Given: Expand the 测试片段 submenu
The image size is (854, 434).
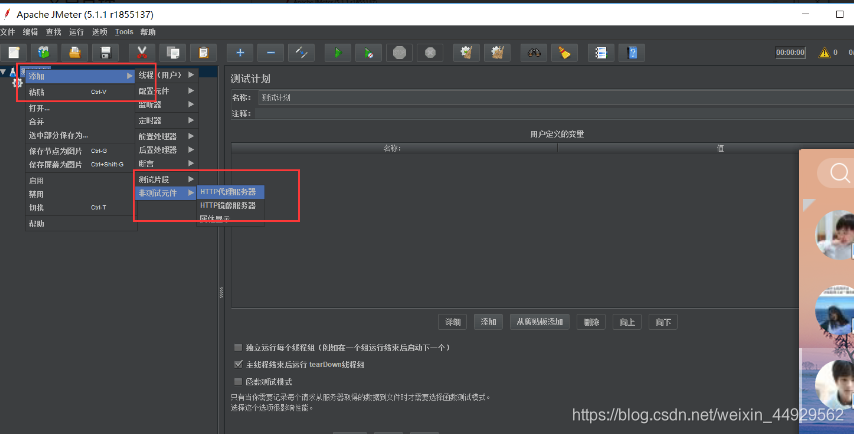Looking at the screenshot, I should [x=166, y=179].
